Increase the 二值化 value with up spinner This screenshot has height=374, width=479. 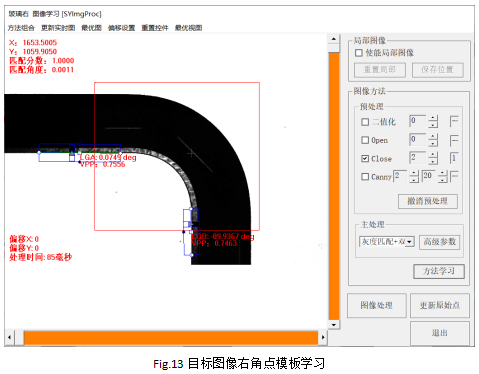(433, 118)
